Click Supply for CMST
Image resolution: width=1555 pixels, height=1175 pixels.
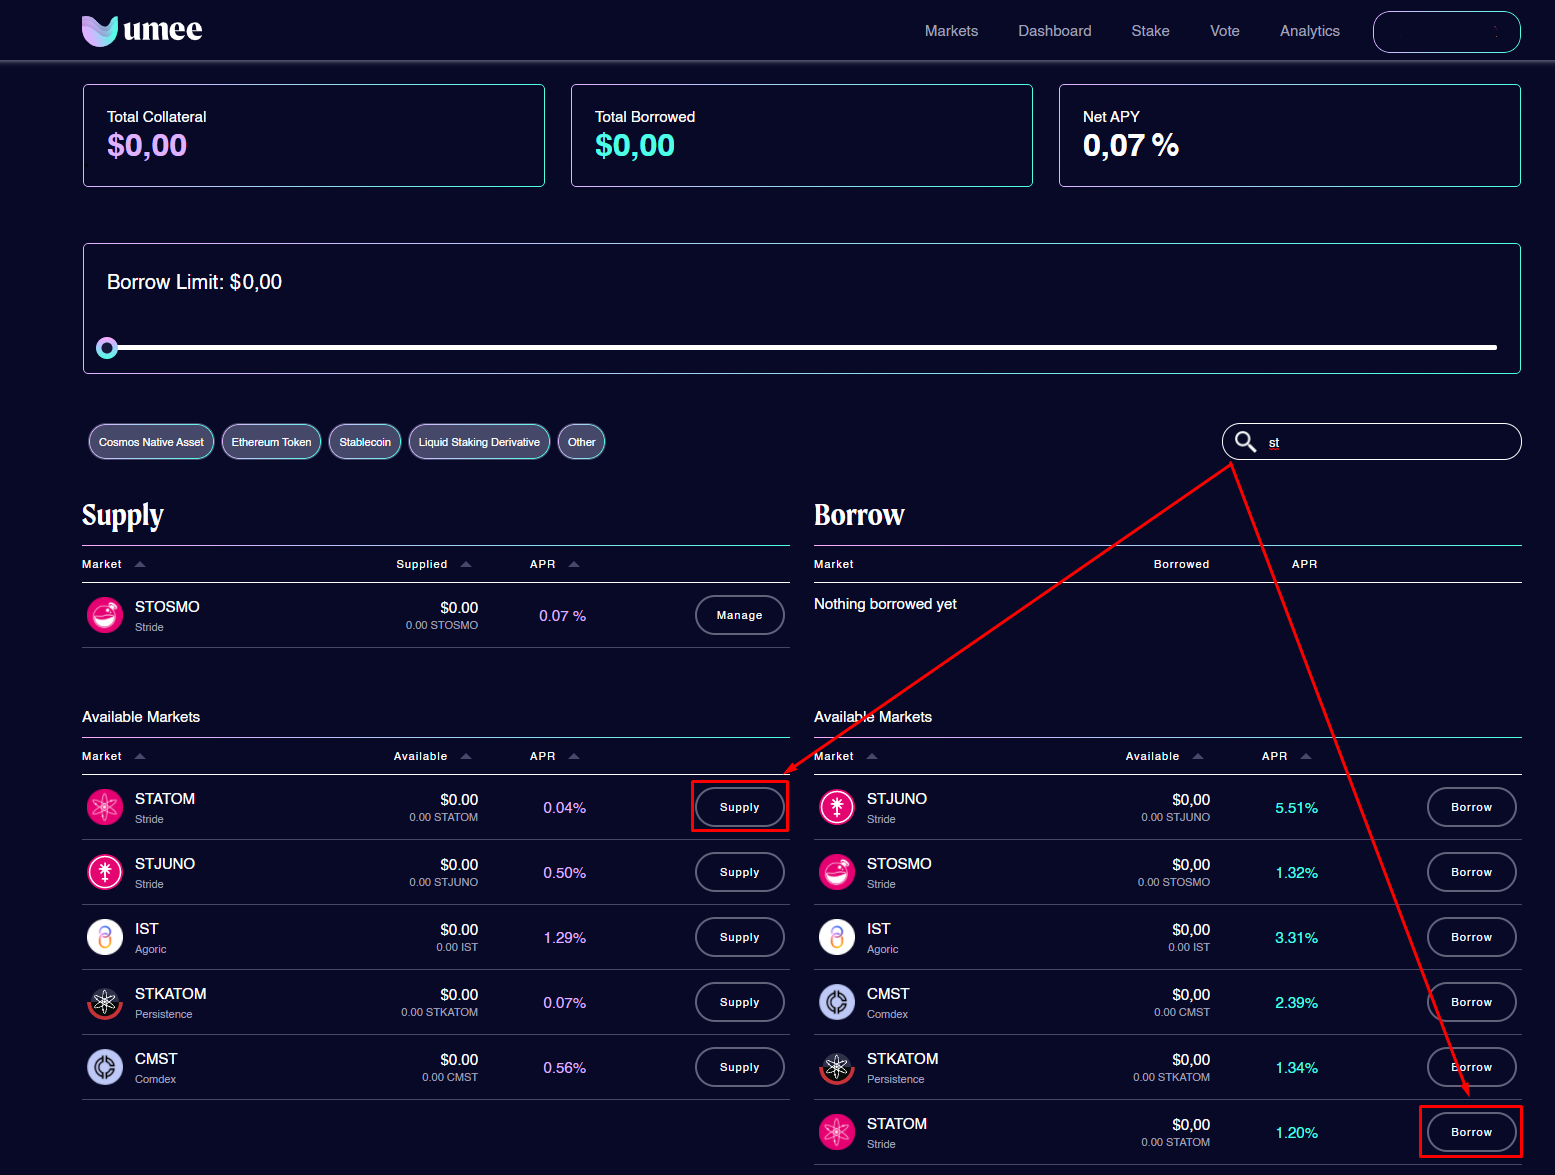(x=740, y=1067)
